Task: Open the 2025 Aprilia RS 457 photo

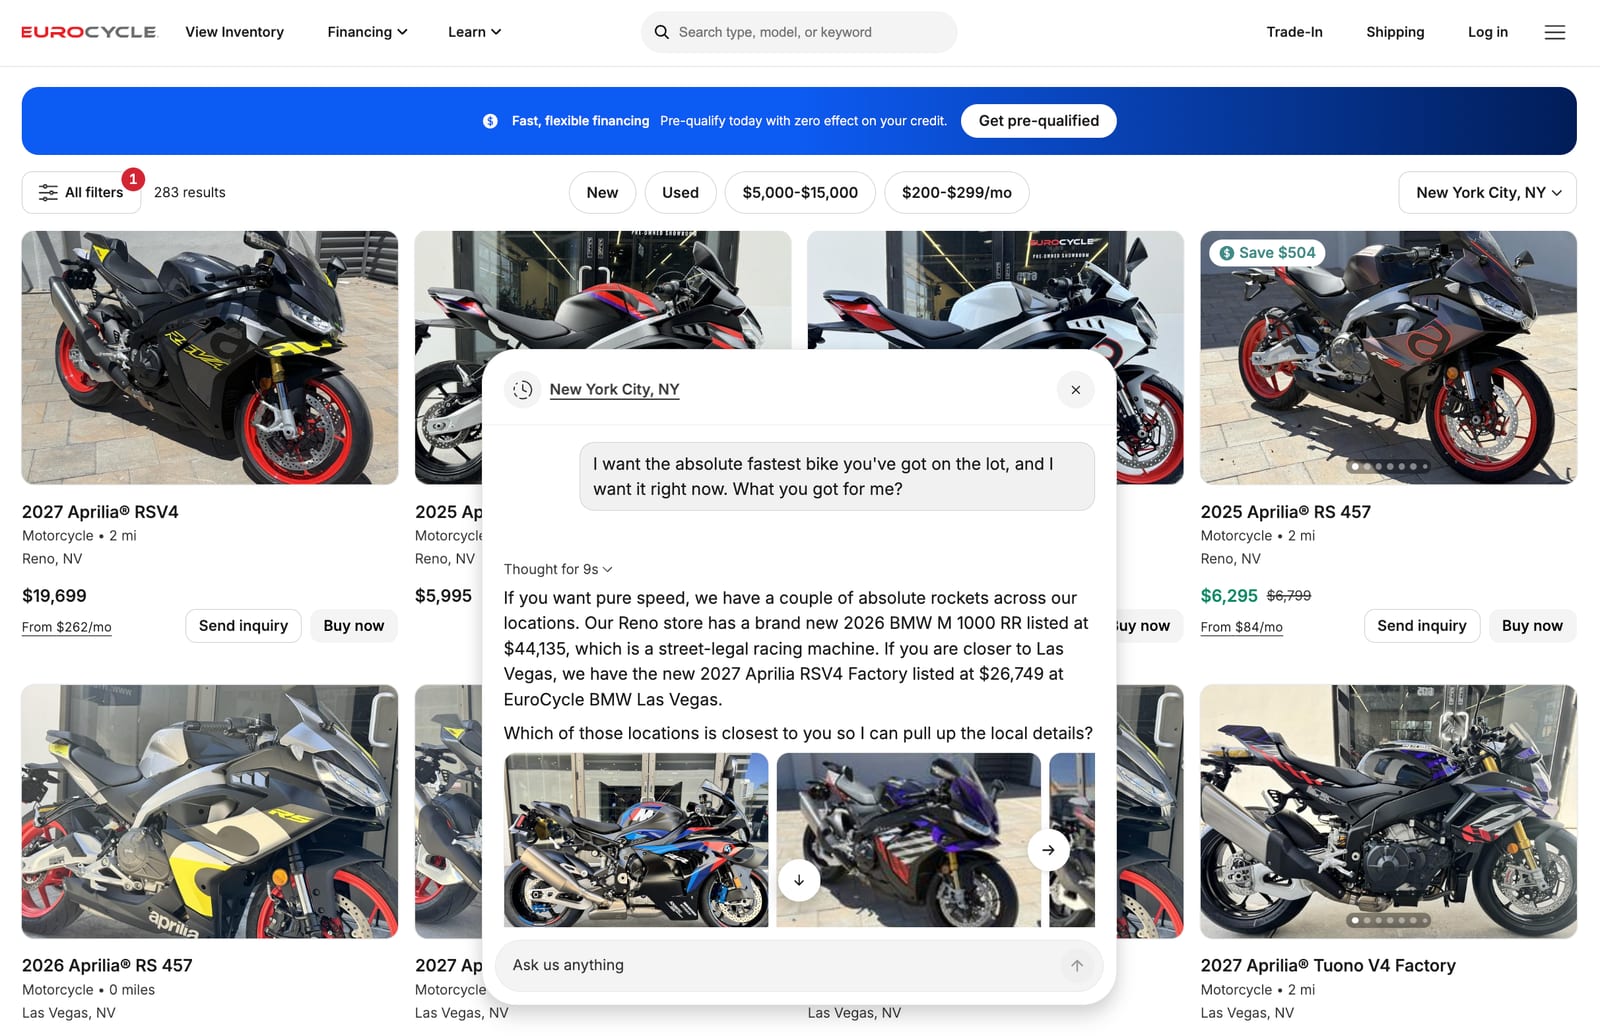Action: pos(1388,358)
